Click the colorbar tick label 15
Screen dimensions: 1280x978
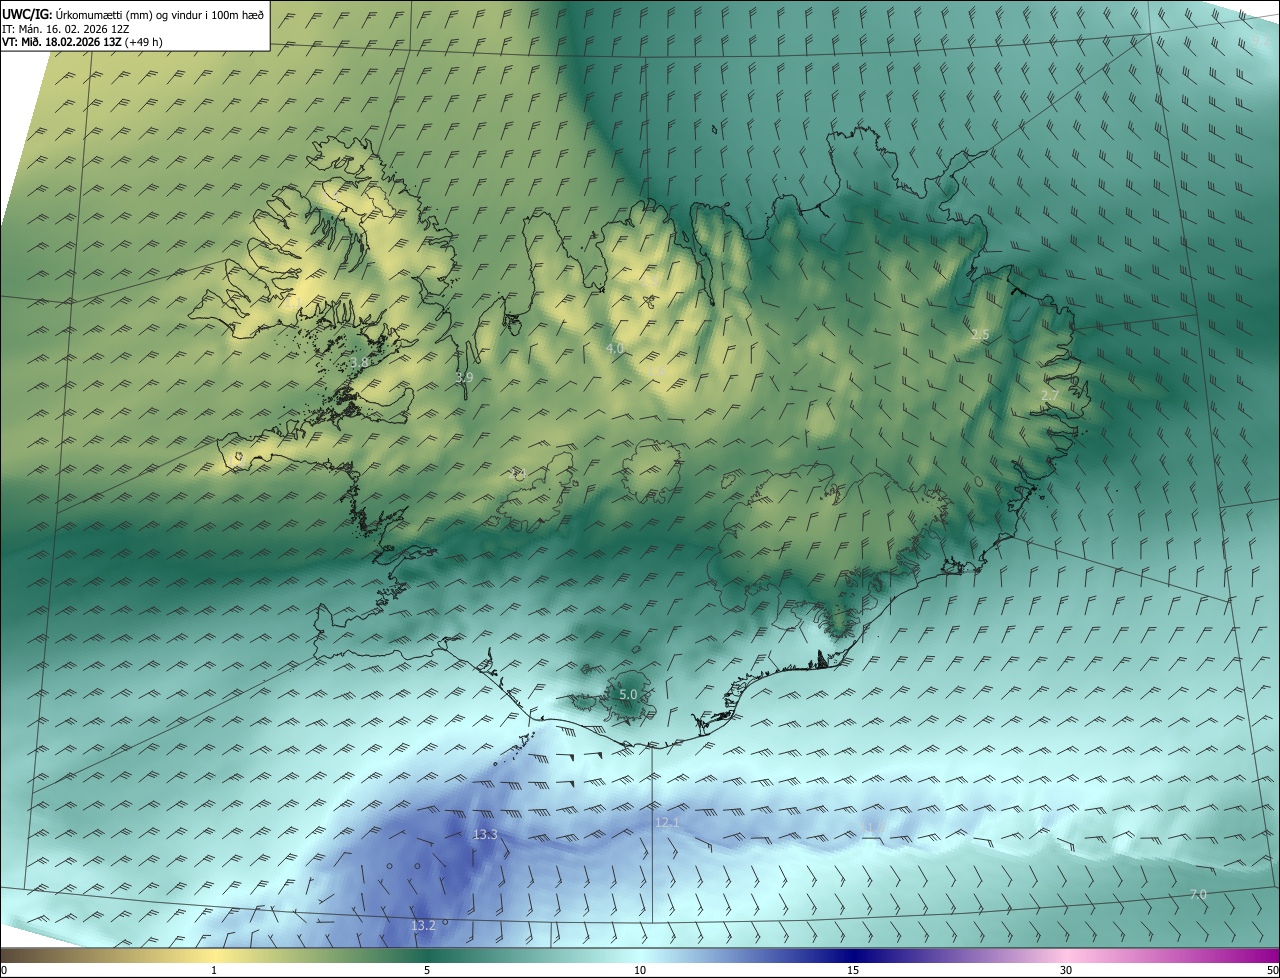click(x=853, y=970)
